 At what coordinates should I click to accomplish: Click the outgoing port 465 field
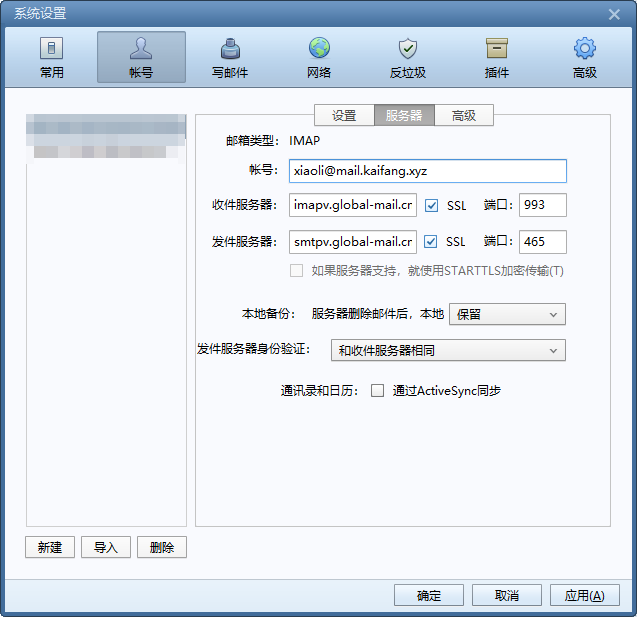point(543,242)
